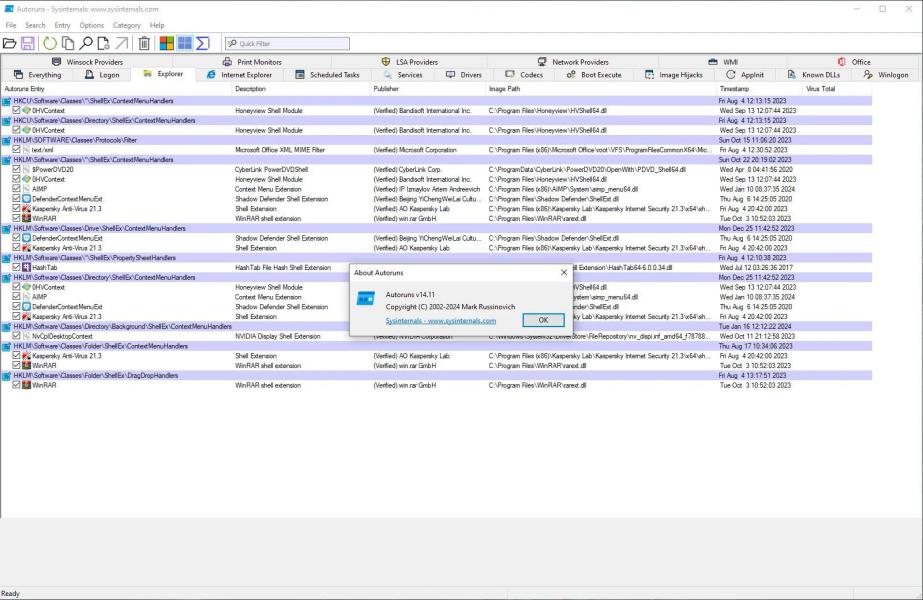Sort by the Timestamp column header
923x600 pixels.
(x=759, y=89)
